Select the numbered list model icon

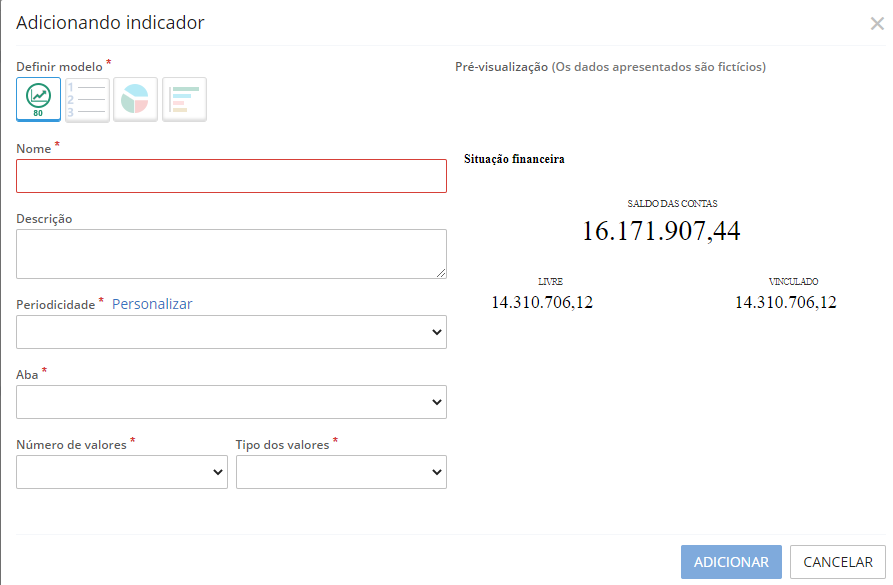pos(86,99)
